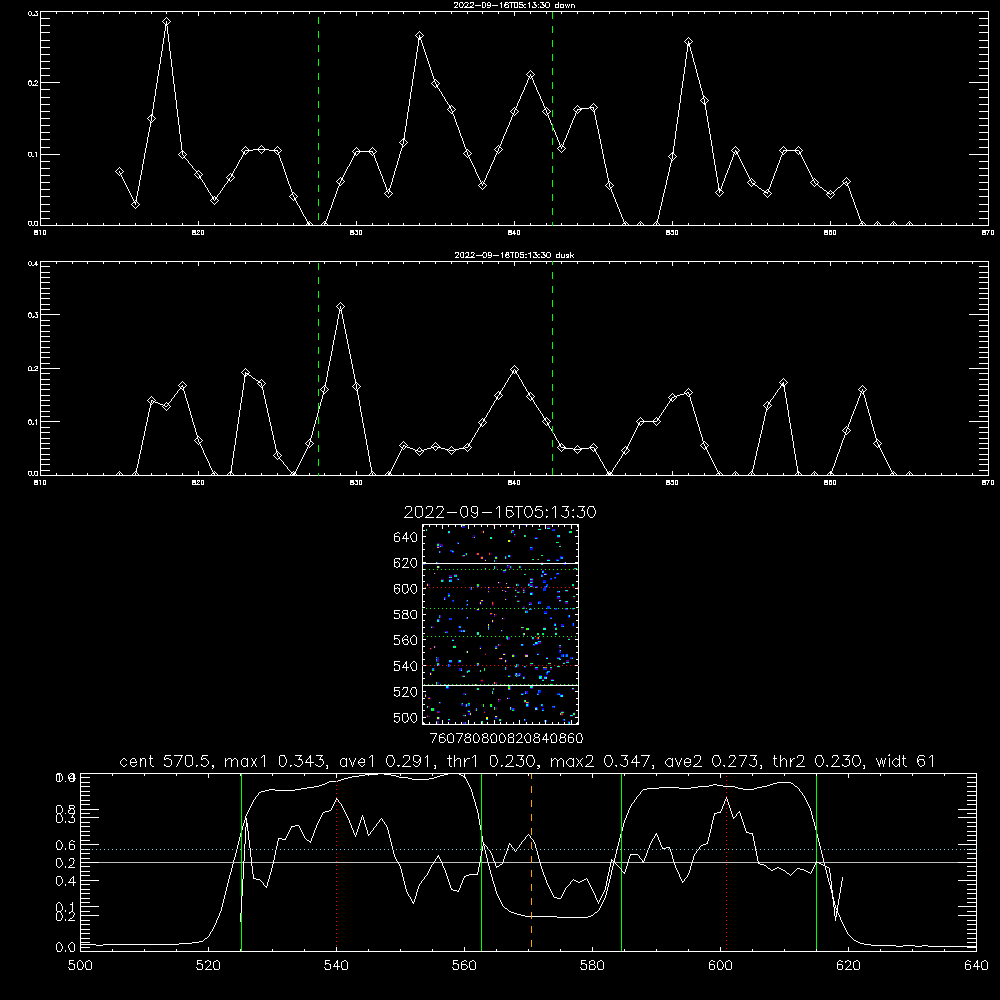Click the cyan dotted horizontal line in bottom plot
The height and width of the screenshot is (1000, 1000).
click(528, 849)
